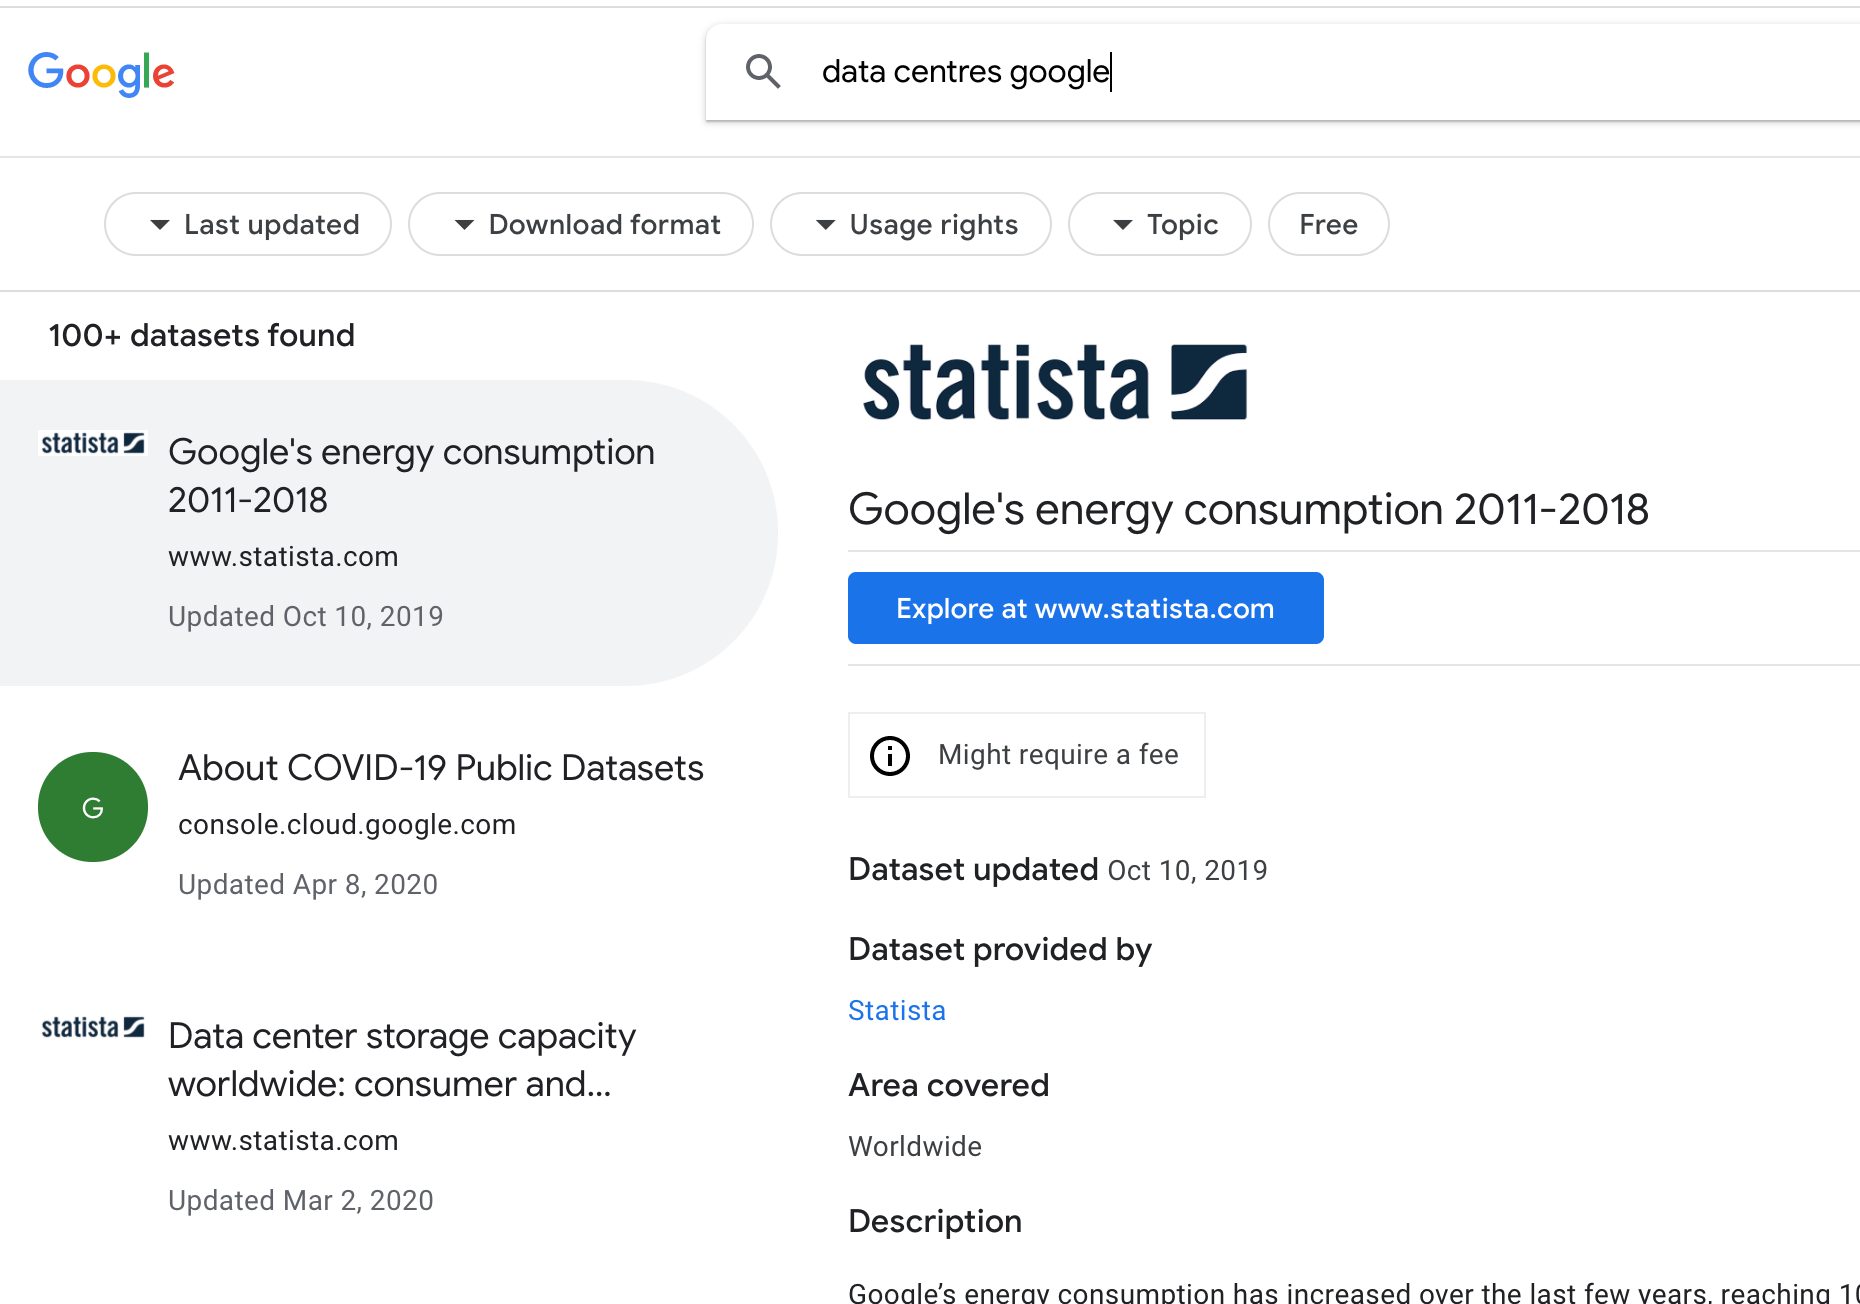Click the Statista icon beside Google's energy consumption result

coord(92,443)
